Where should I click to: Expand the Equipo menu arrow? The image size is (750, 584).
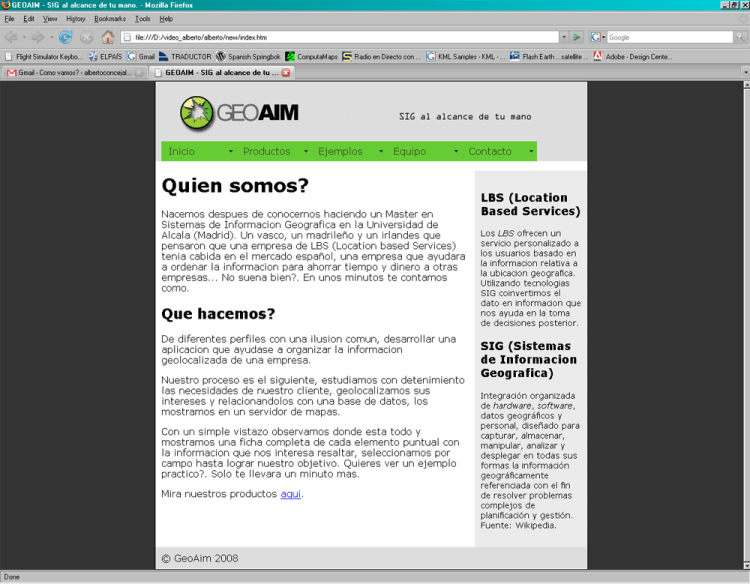click(456, 152)
